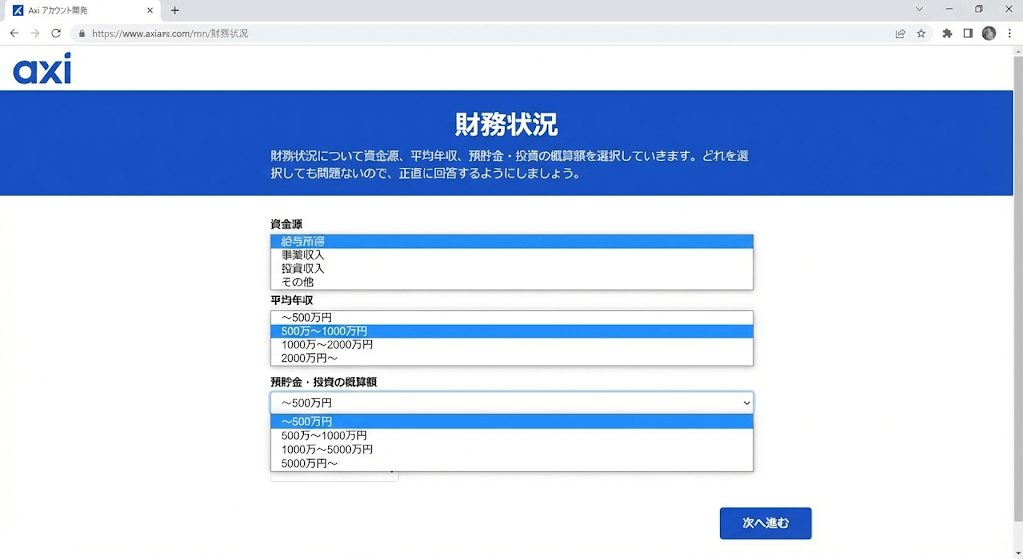The height and width of the screenshot is (559, 1023).
Task: Bookmark this page with star icon
Action: pyautogui.click(x=921, y=33)
